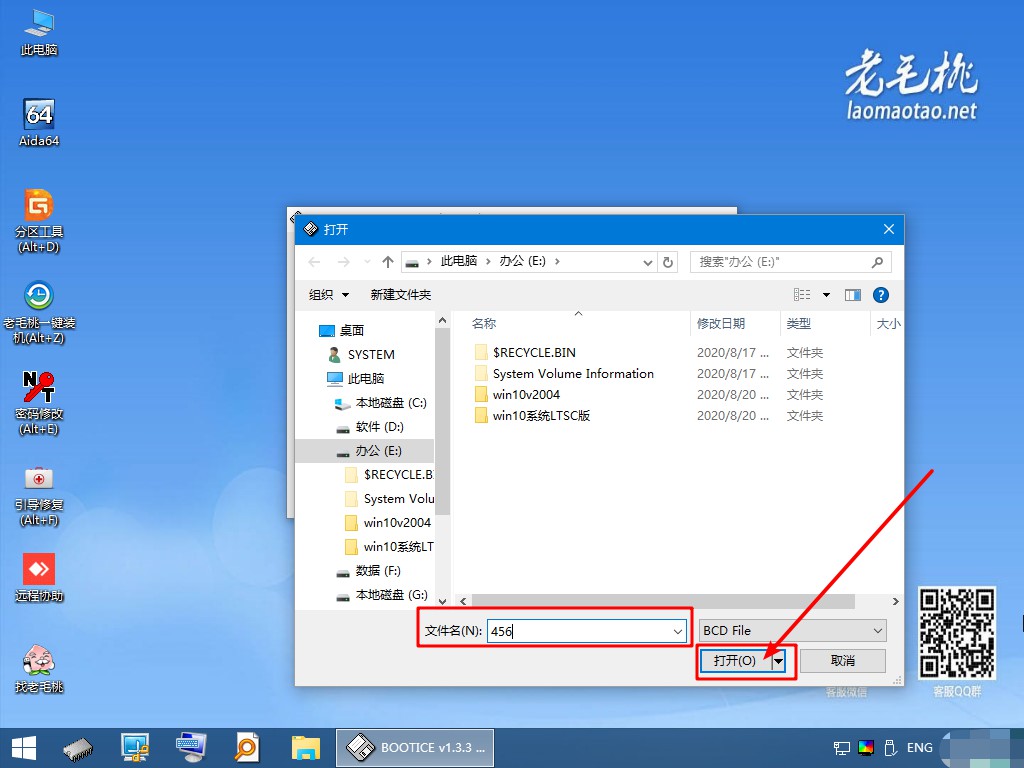Viewport: 1024px width, 768px height.
Task: Open the BCD File file-type dropdown
Action: click(x=878, y=630)
